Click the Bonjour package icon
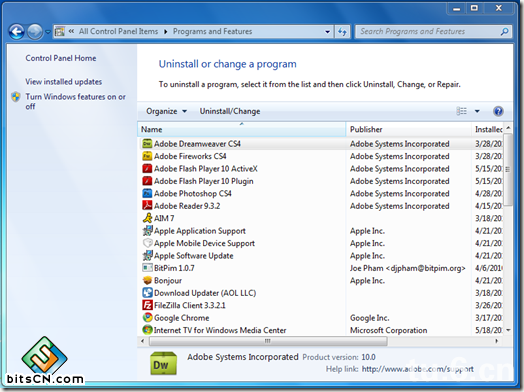524x392 pixels. [x=147, y=280]
